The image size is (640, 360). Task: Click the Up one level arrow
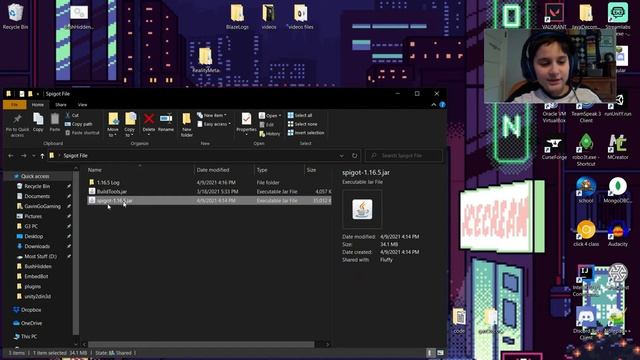(x=42, y=156)
